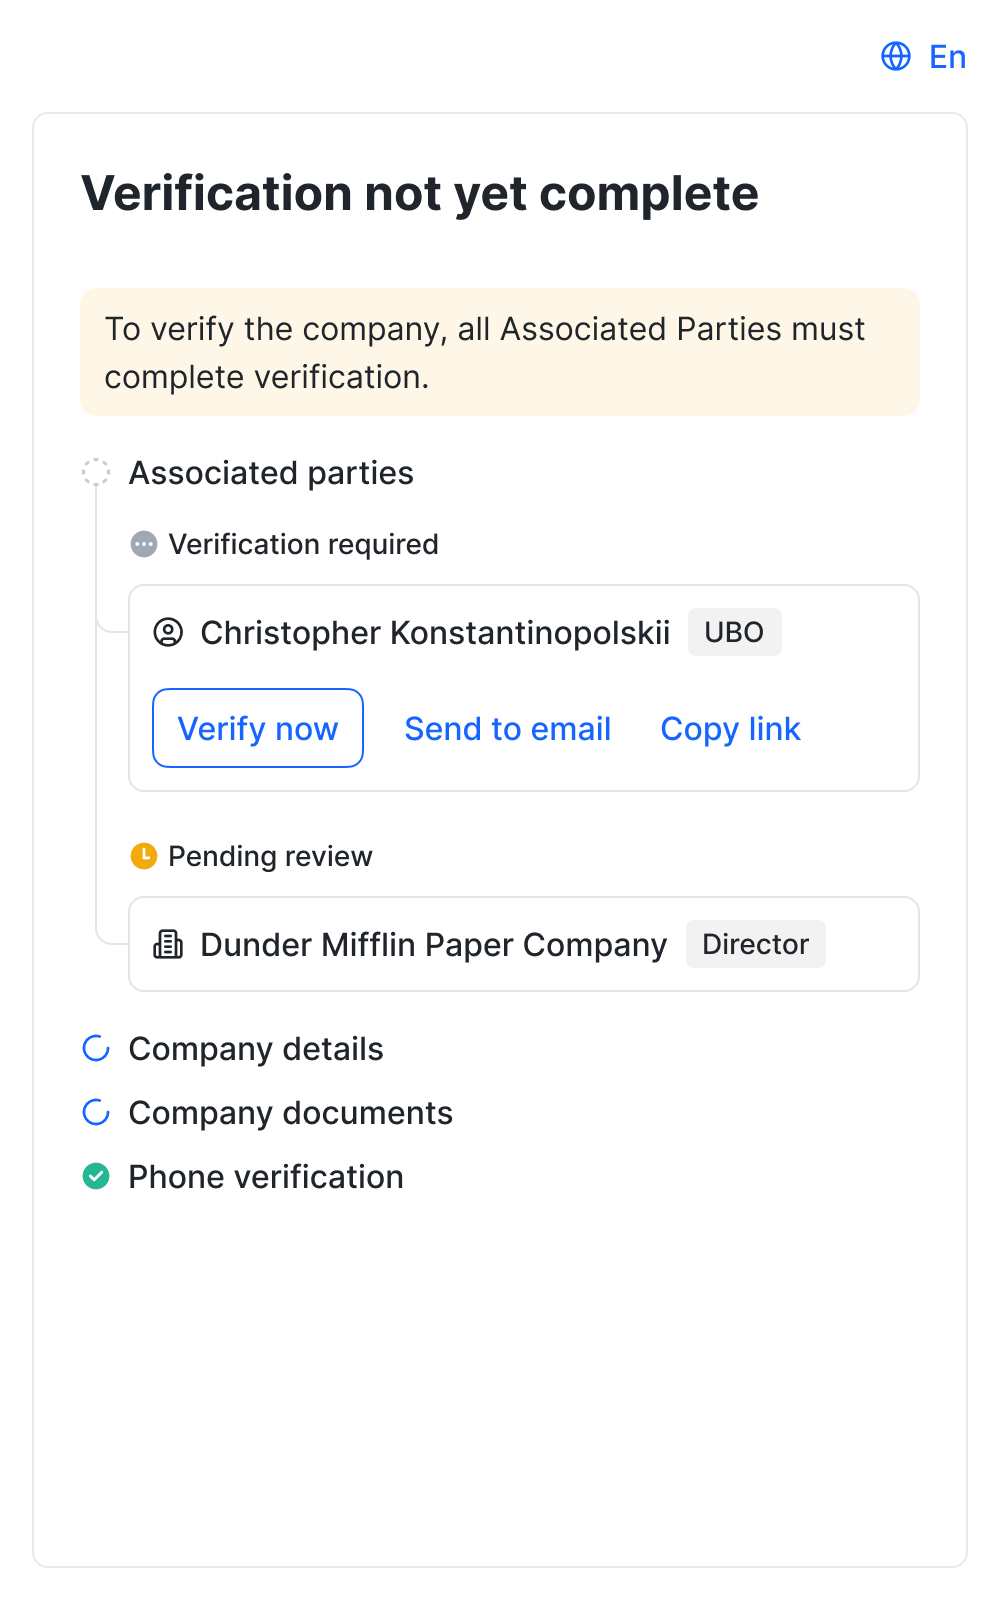Click the dashed circle beside Associated parties
Viewport: 1000px width, 1600px height.
96,472
